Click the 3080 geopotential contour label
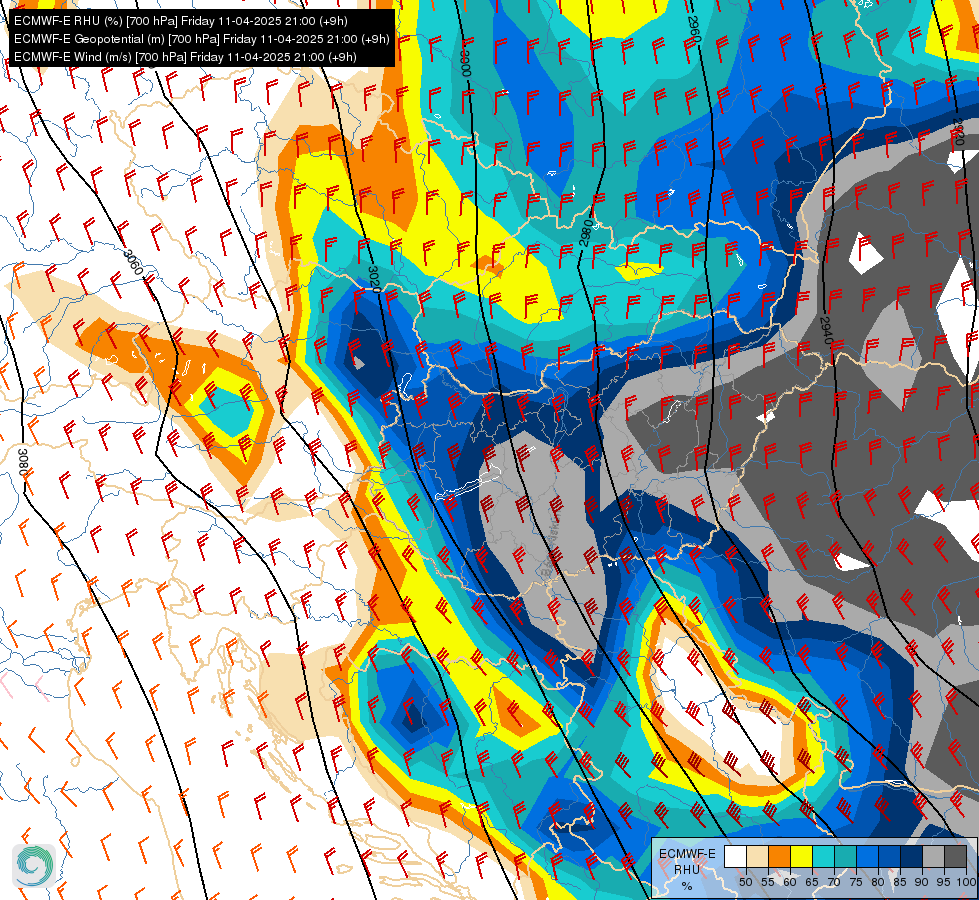This screenshot has width=979, height=900. pyautogui.click(x=23, y=462)
